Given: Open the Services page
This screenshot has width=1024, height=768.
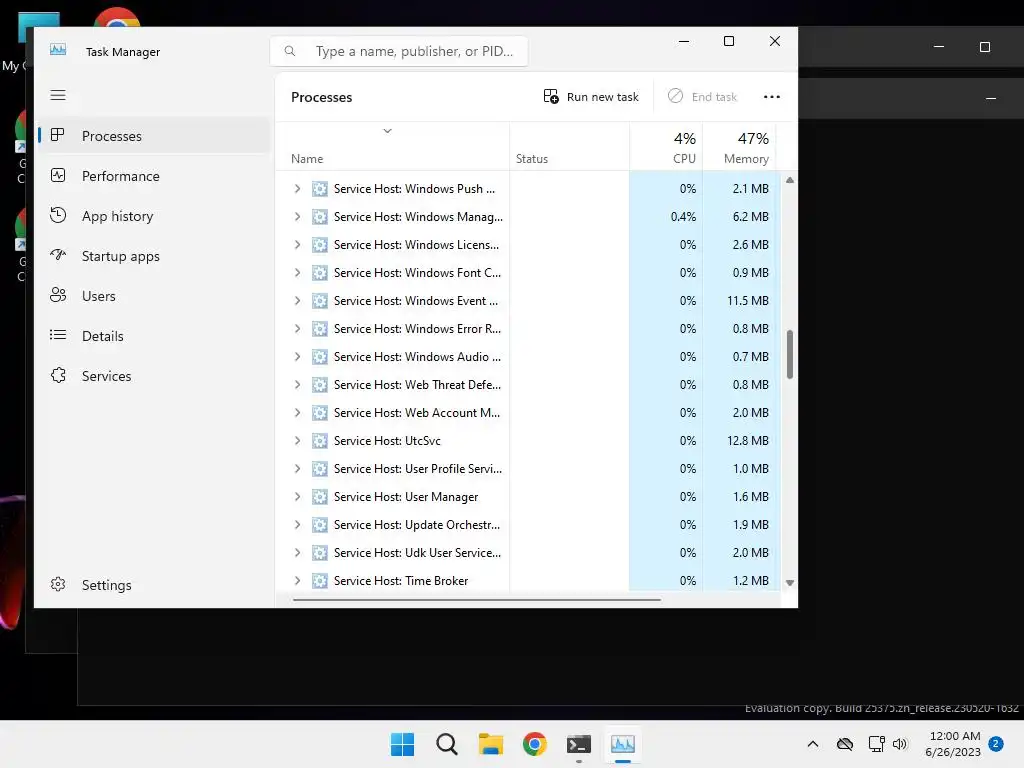Looking at the screenshot, I should pos(155,376).
